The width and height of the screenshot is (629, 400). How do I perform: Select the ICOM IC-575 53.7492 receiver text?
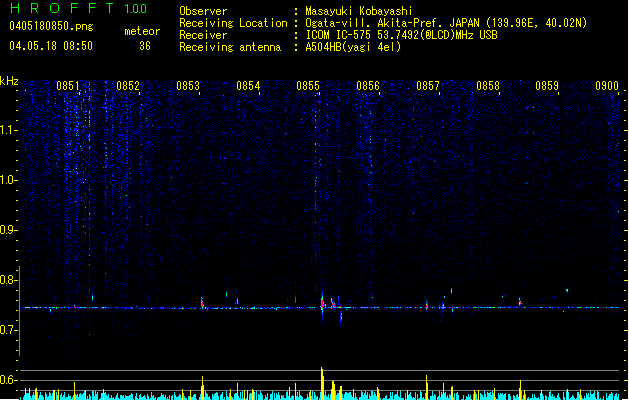click(402, 35)
